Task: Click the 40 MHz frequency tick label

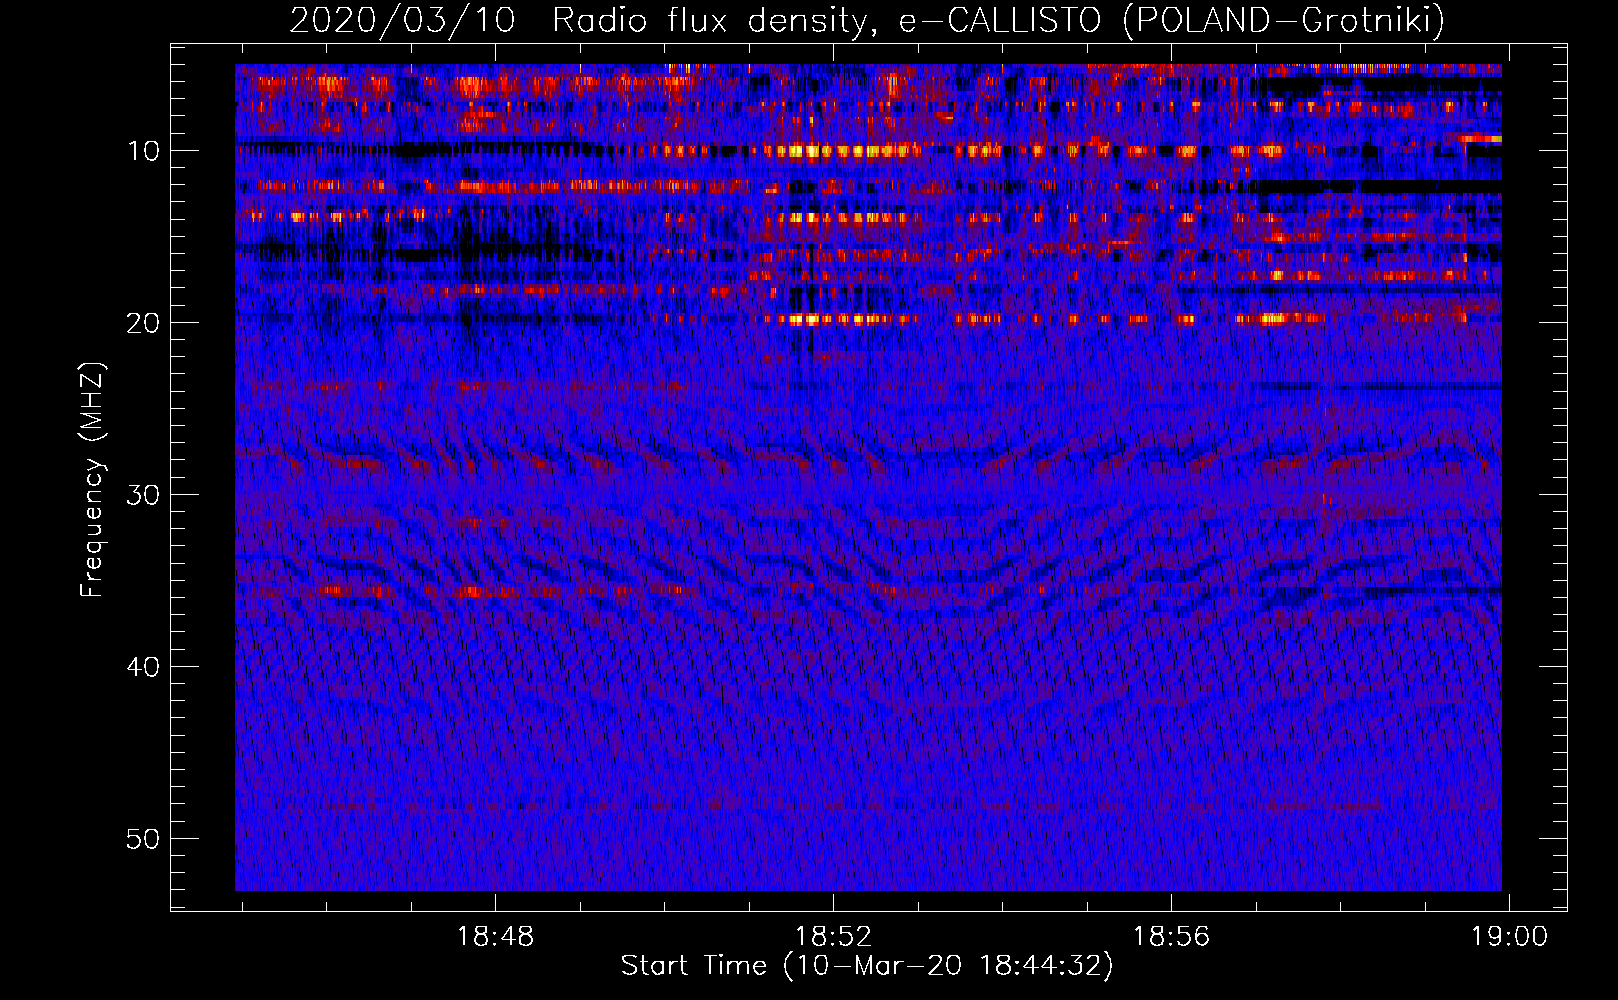Action: click(144, 667)
